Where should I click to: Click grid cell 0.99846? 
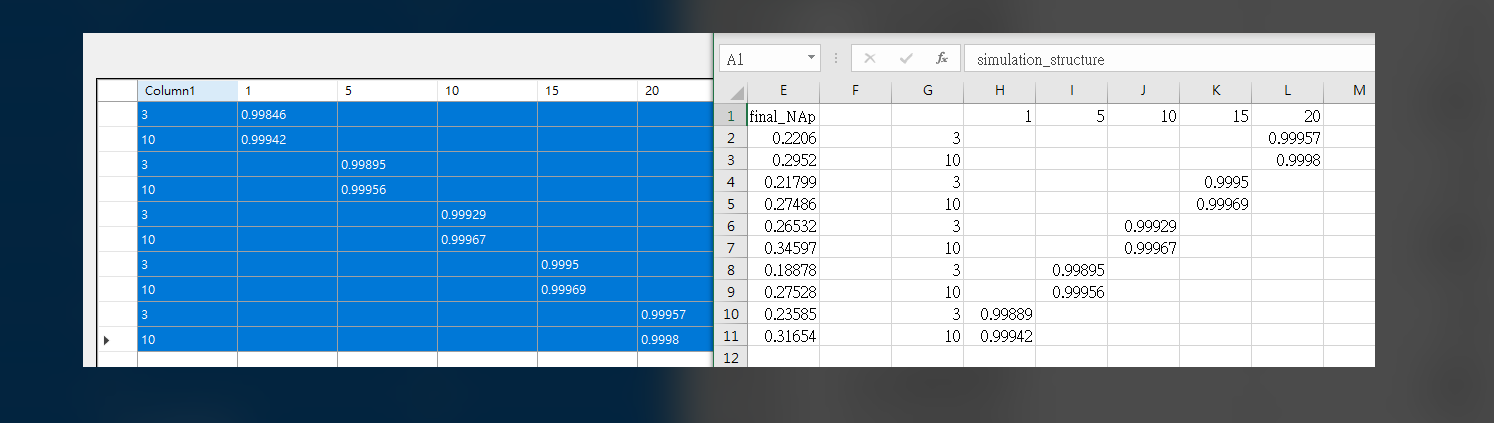[287, 115]
